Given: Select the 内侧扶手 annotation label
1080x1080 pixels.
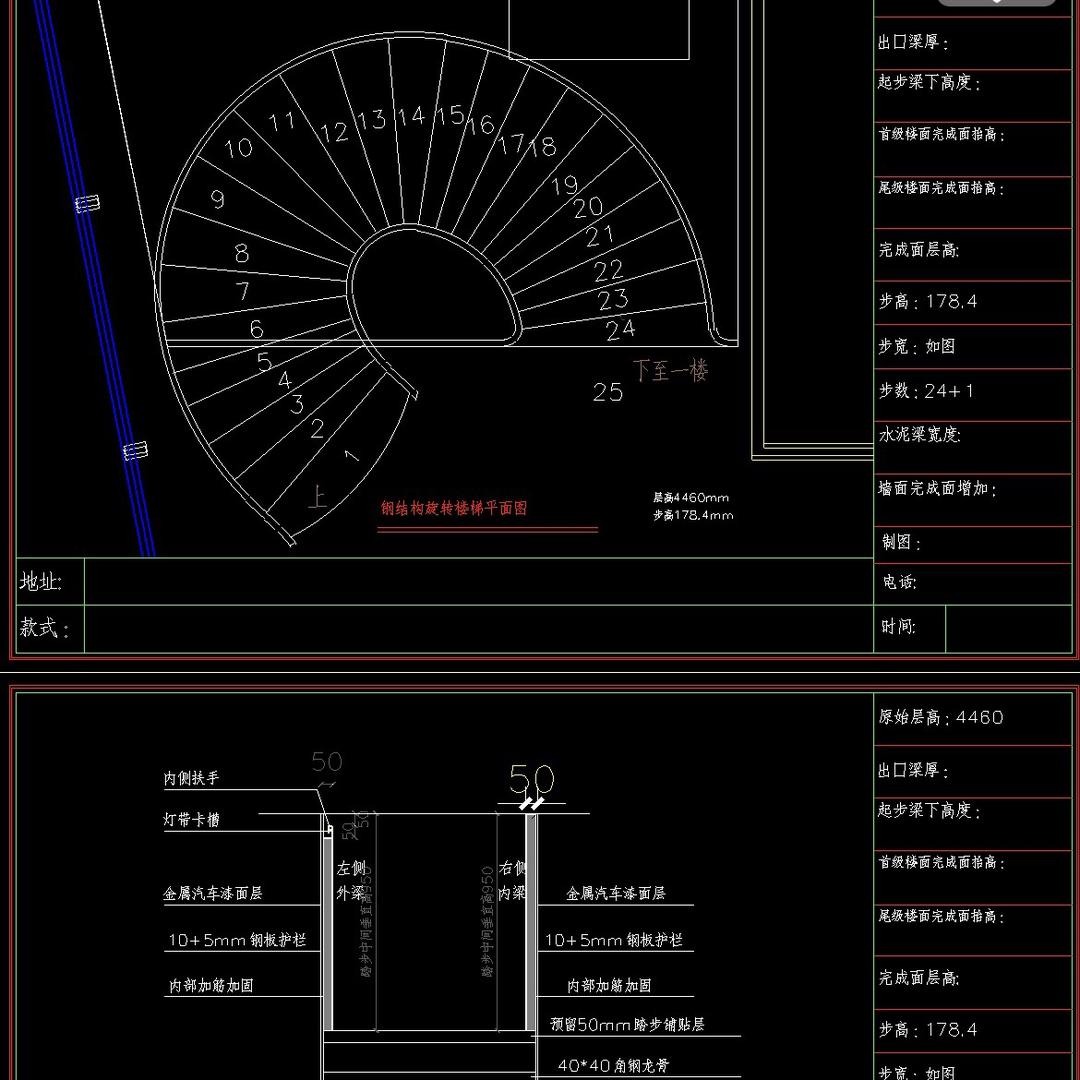Looking at the screenshot, I should point(191,777).
